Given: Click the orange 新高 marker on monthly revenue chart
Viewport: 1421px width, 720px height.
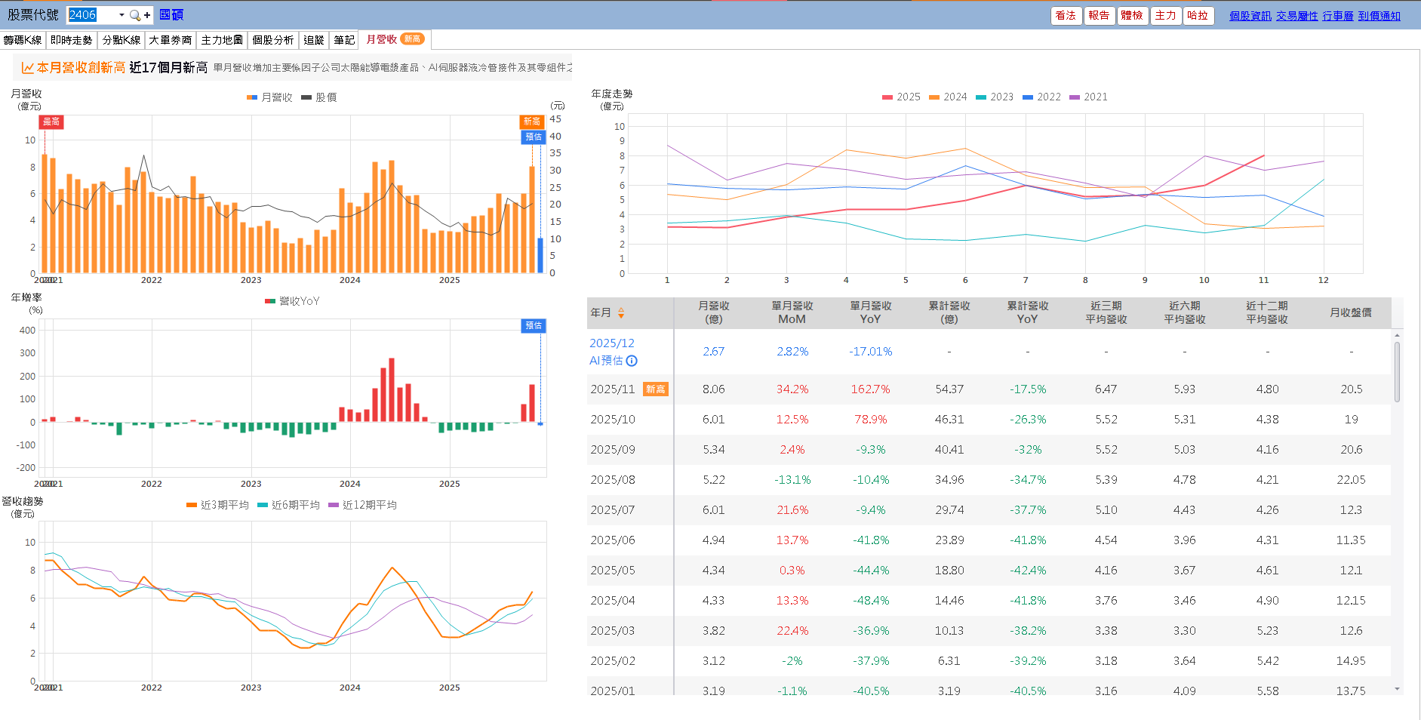Looking at the screenshot, I should [x=532, y=121].
